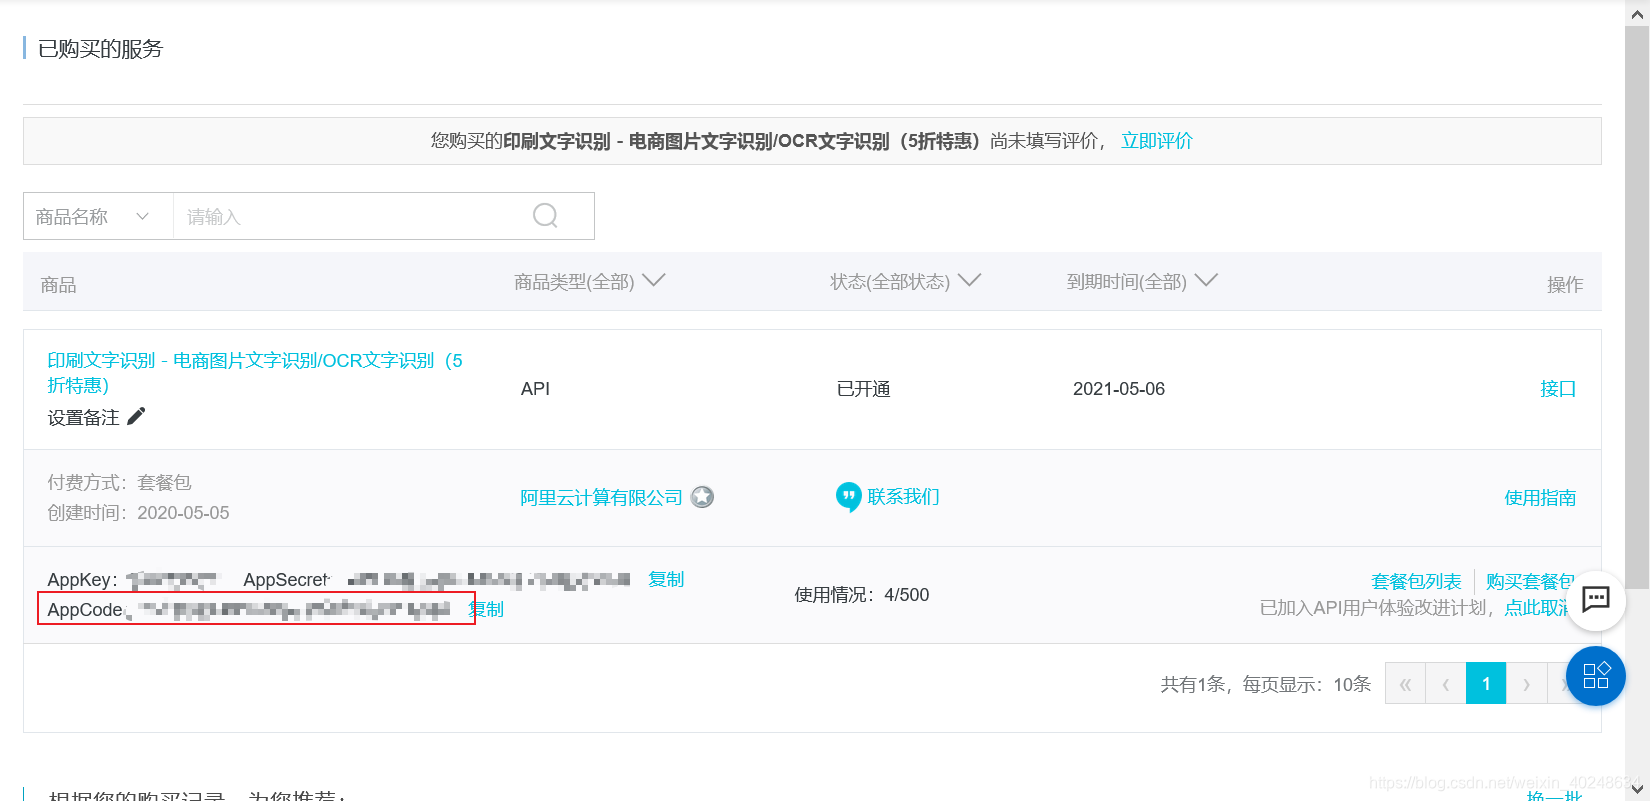
Task: Expand the 状态(全部状态) filter
Action: point(906,282)
